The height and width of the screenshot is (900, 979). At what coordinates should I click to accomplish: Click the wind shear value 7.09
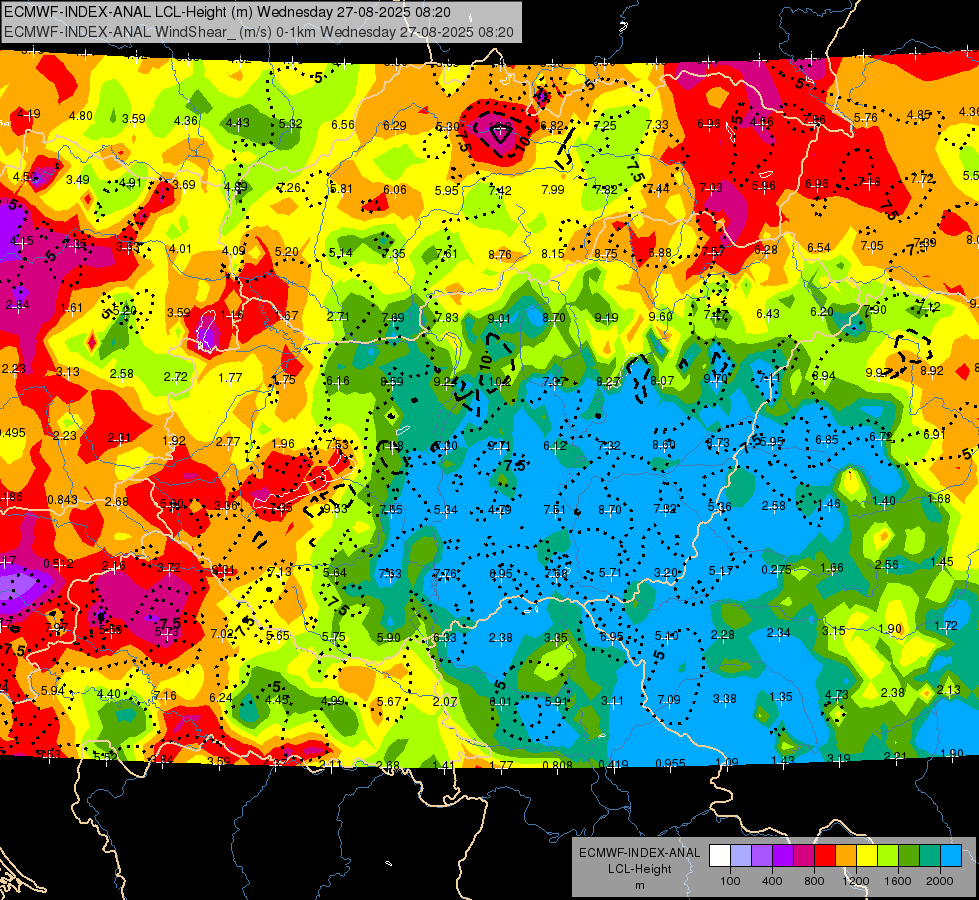pyautogui.click(x=669, y=700)
